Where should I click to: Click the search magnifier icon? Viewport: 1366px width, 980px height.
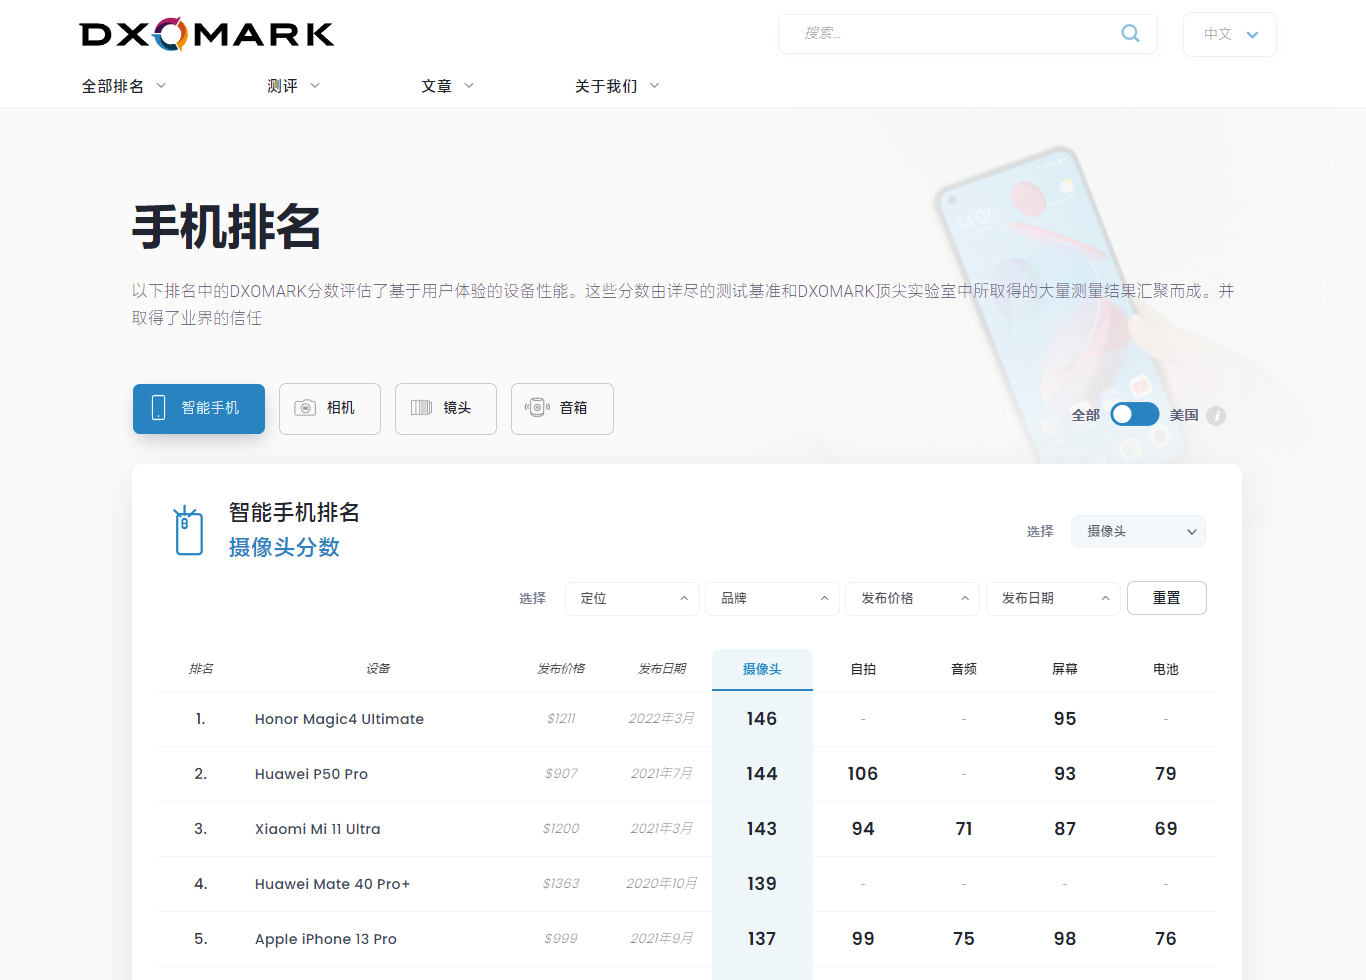pyautogui.click(x=1130, y=33)
